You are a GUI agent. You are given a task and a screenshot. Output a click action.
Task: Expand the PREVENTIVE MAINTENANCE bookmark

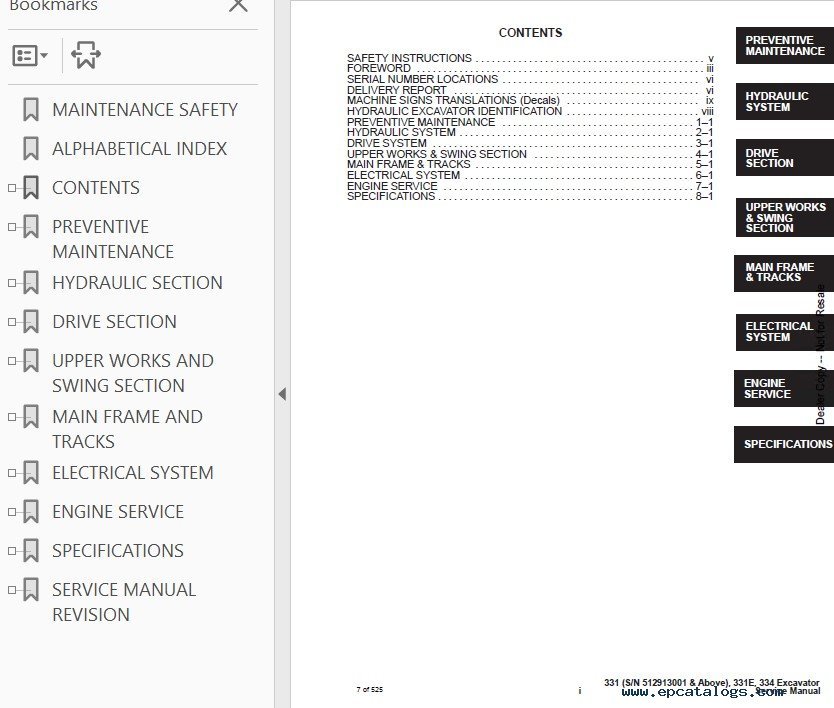[12, 227]
